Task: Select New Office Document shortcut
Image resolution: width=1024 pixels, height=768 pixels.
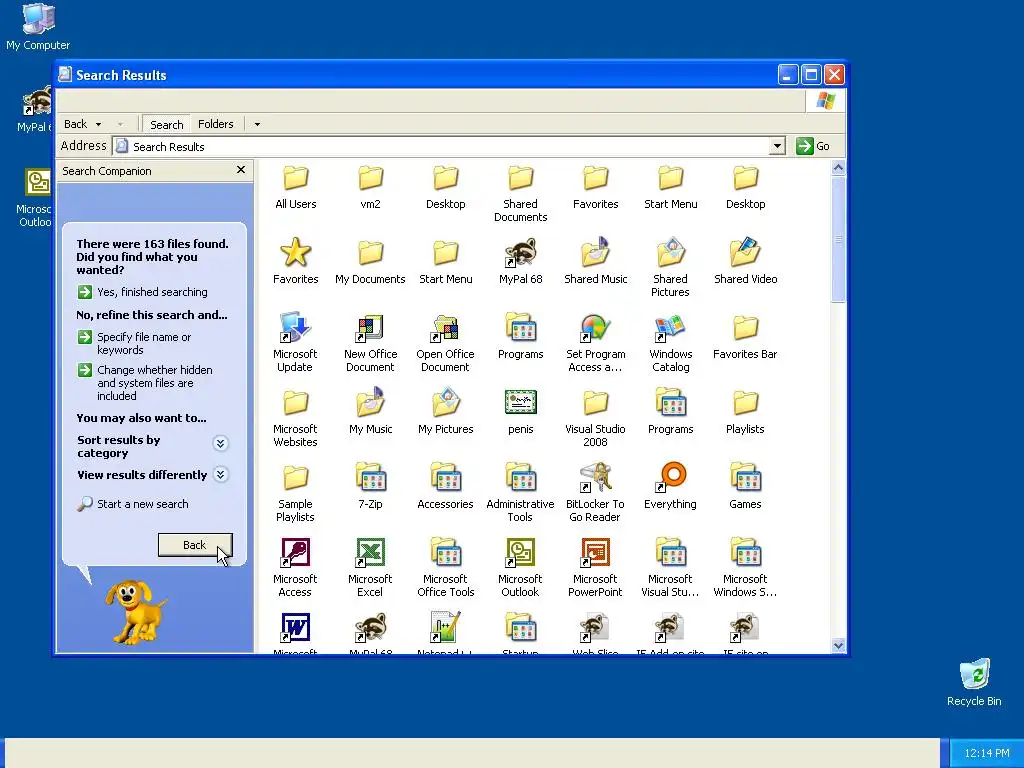Action: tap(370, 343)
